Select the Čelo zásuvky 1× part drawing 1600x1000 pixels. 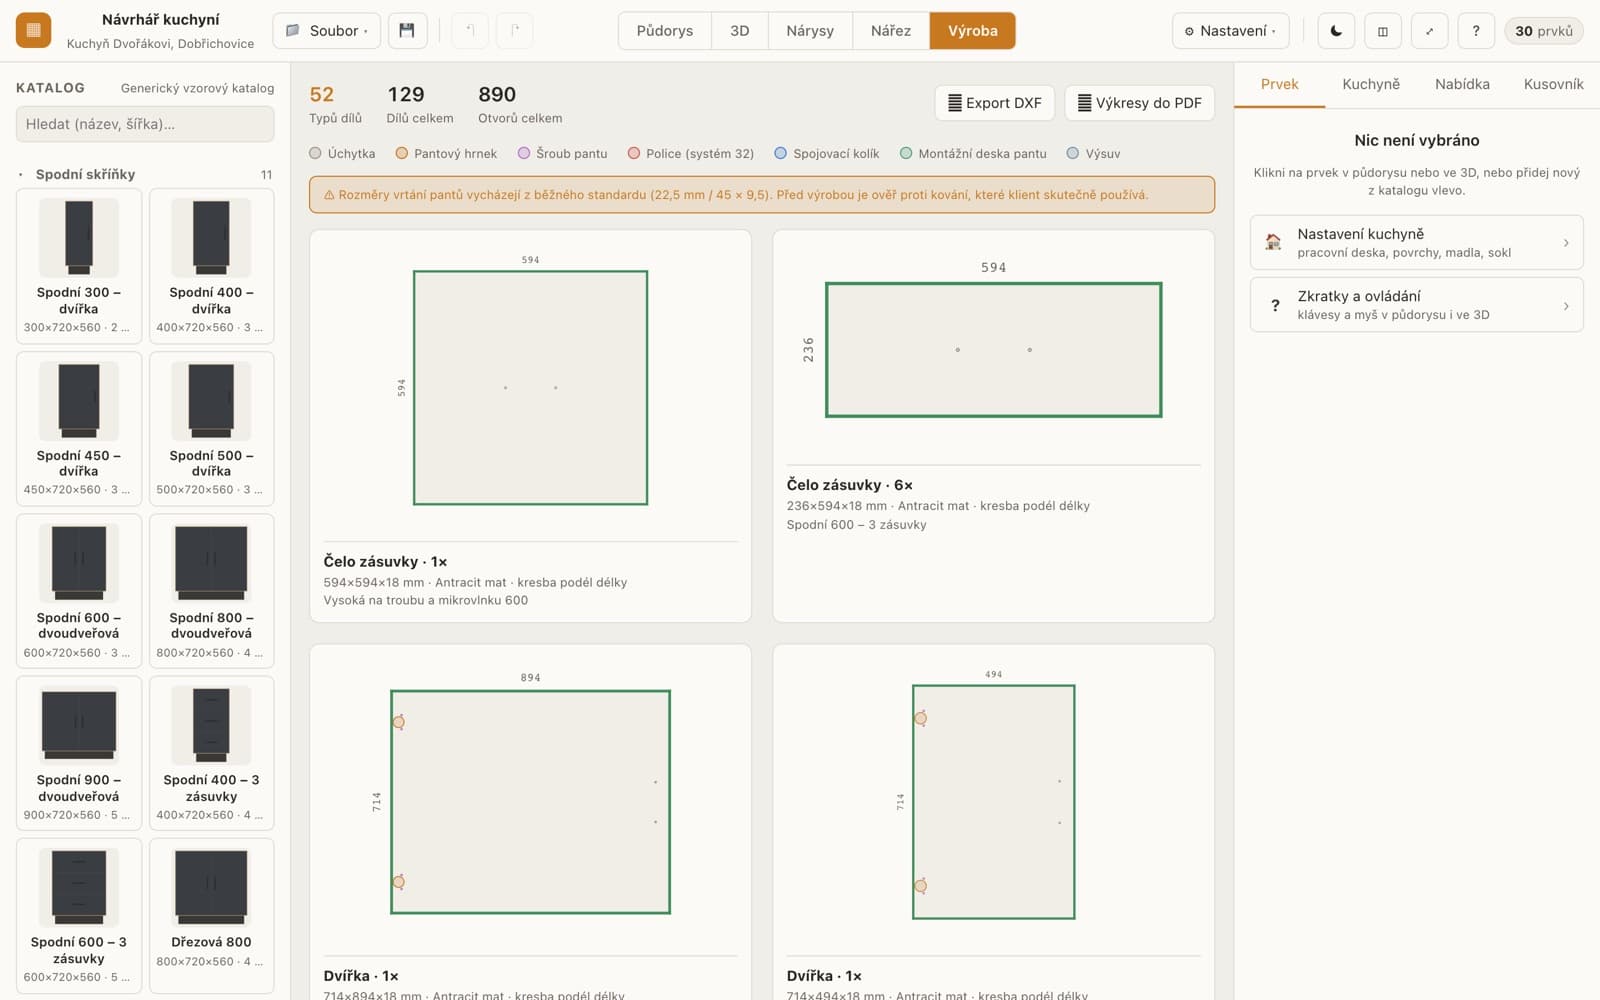(x=530, y=388)
